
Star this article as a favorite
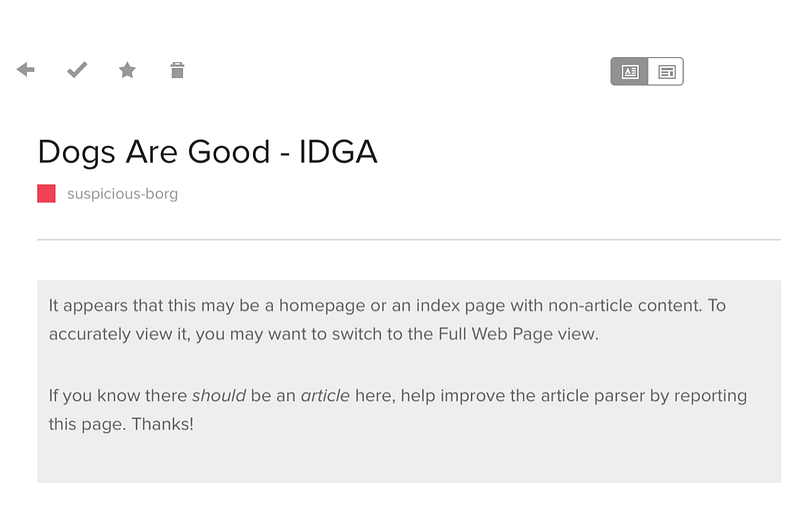(127, 70)
